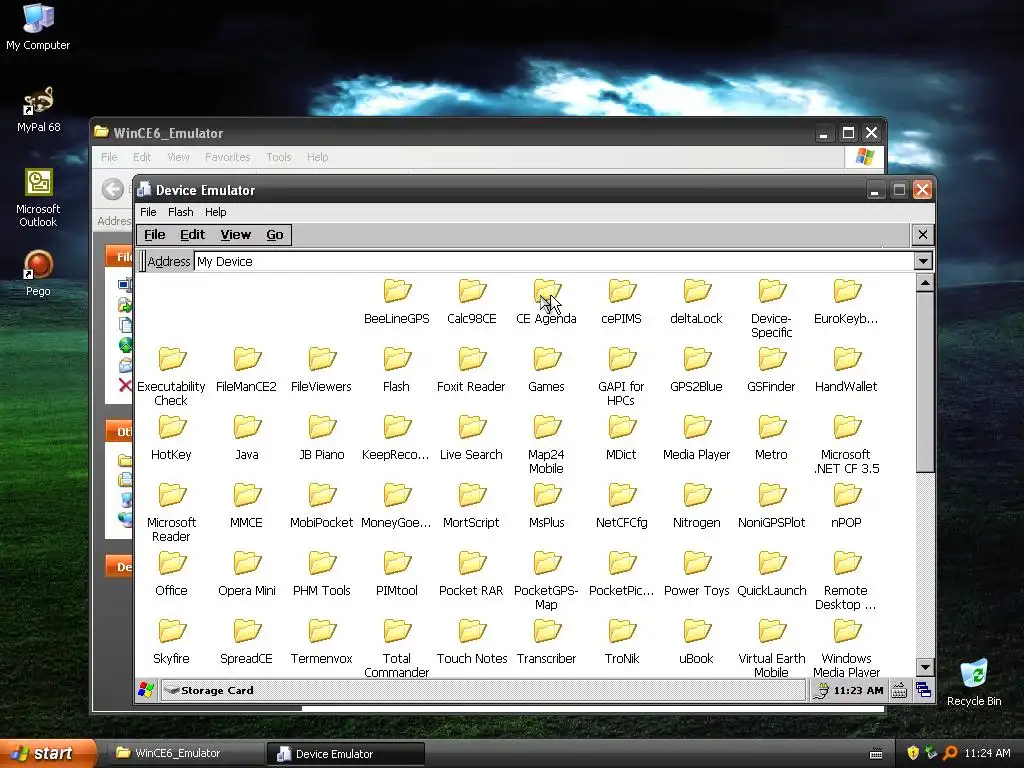The width and height of the screenshot is (1024, 768).
Task: Select the Games folder
Action: pos(547,370)
